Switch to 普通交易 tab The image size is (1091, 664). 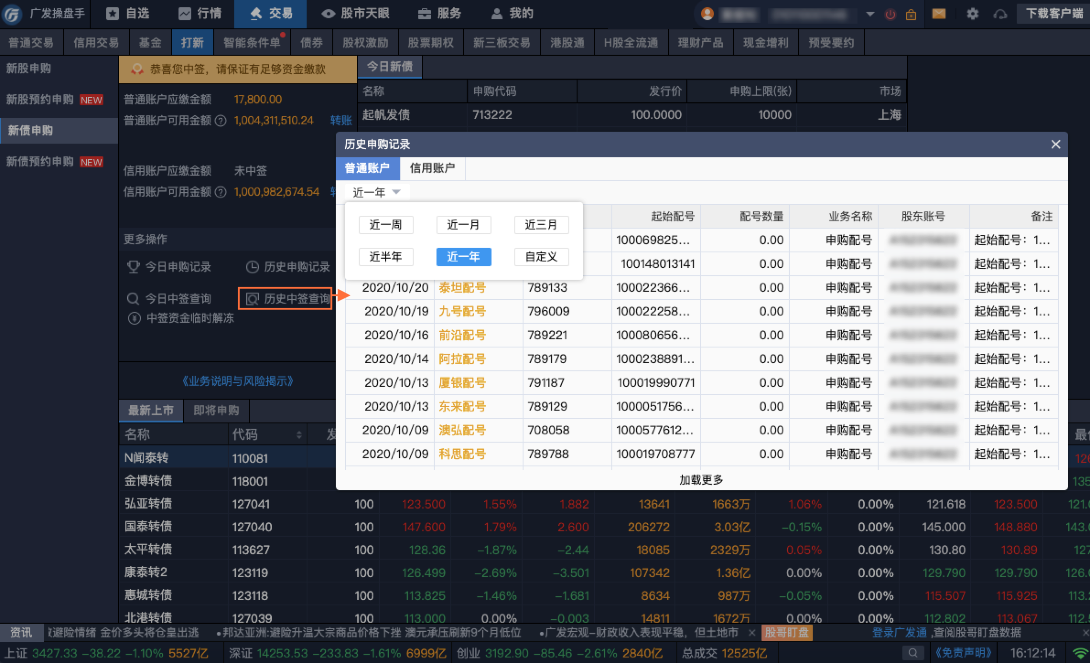pyautogui.click(x=31, y=42)
